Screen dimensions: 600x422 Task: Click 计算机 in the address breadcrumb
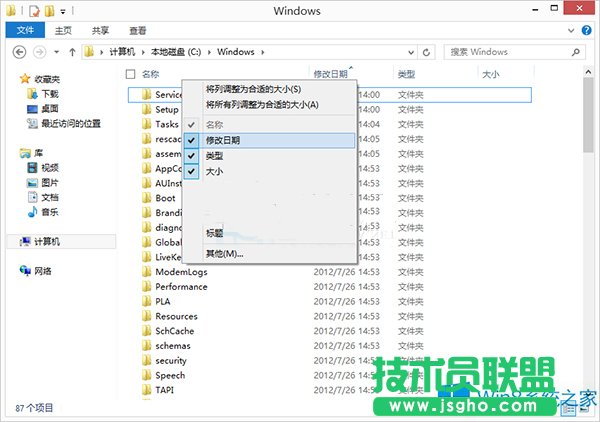122,52
